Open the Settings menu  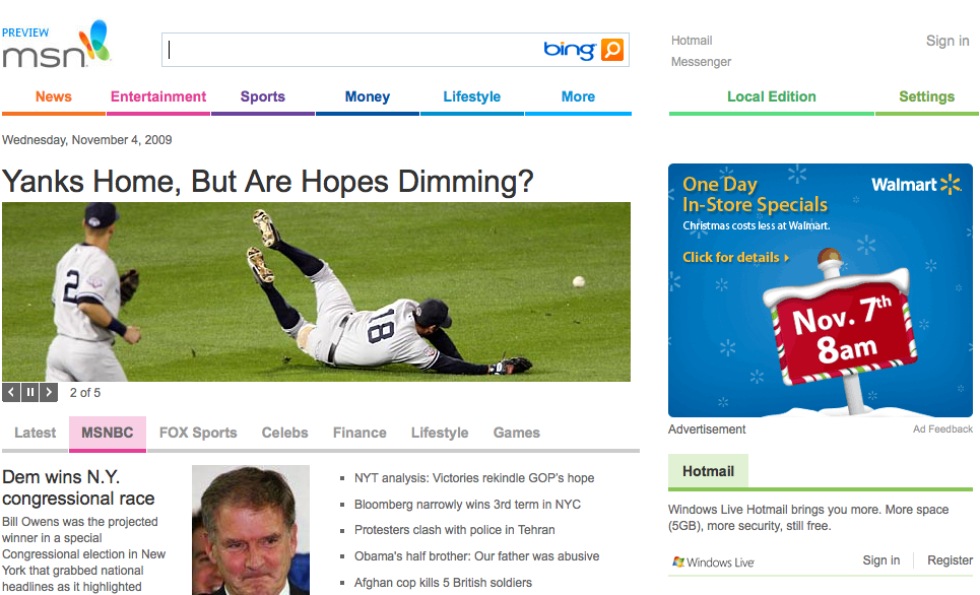pos(926,97)
